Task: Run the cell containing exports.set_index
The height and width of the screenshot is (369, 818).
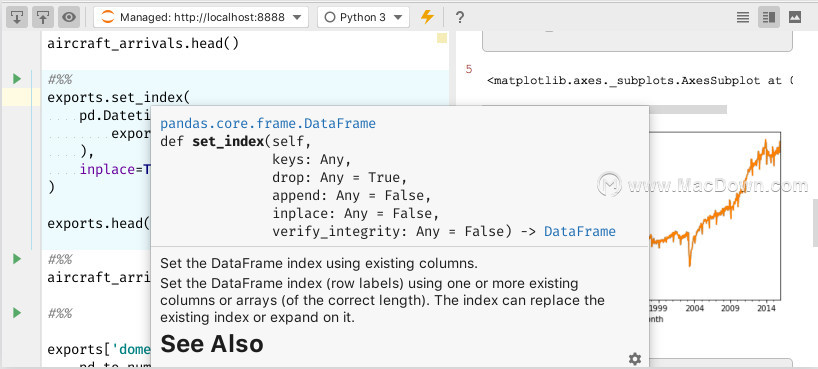Action: pyautogui.click(x=17, y=79)
